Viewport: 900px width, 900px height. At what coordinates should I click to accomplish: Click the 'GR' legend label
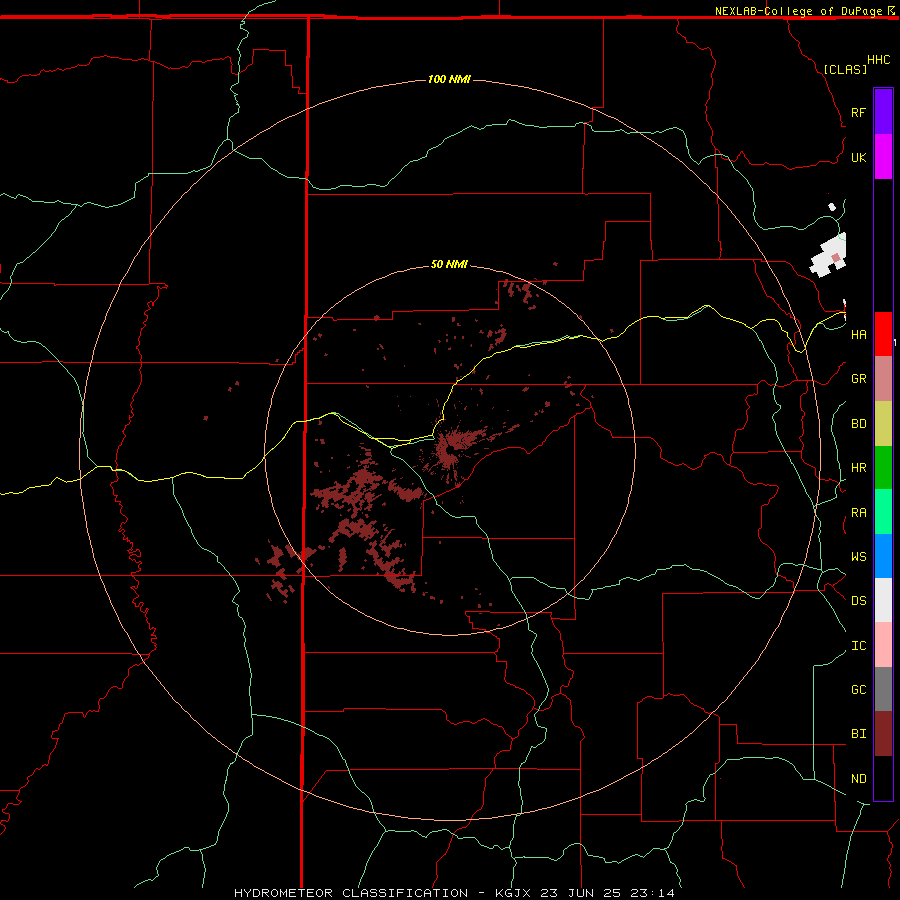(x=858, y=379)
